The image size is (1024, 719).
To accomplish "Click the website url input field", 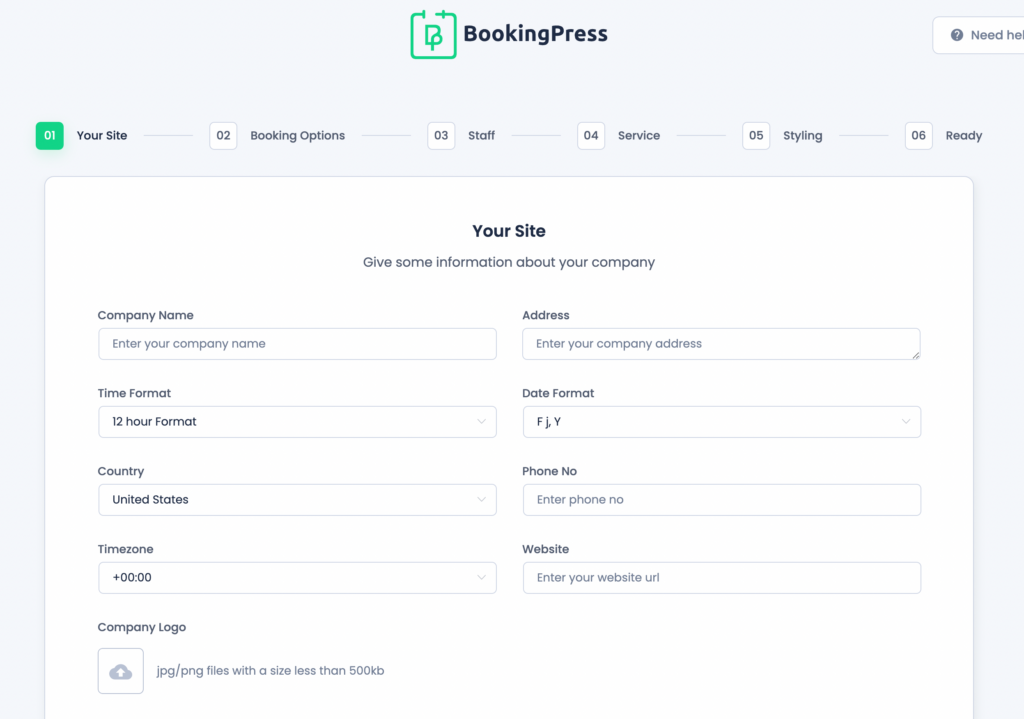I will pos(721,577).
